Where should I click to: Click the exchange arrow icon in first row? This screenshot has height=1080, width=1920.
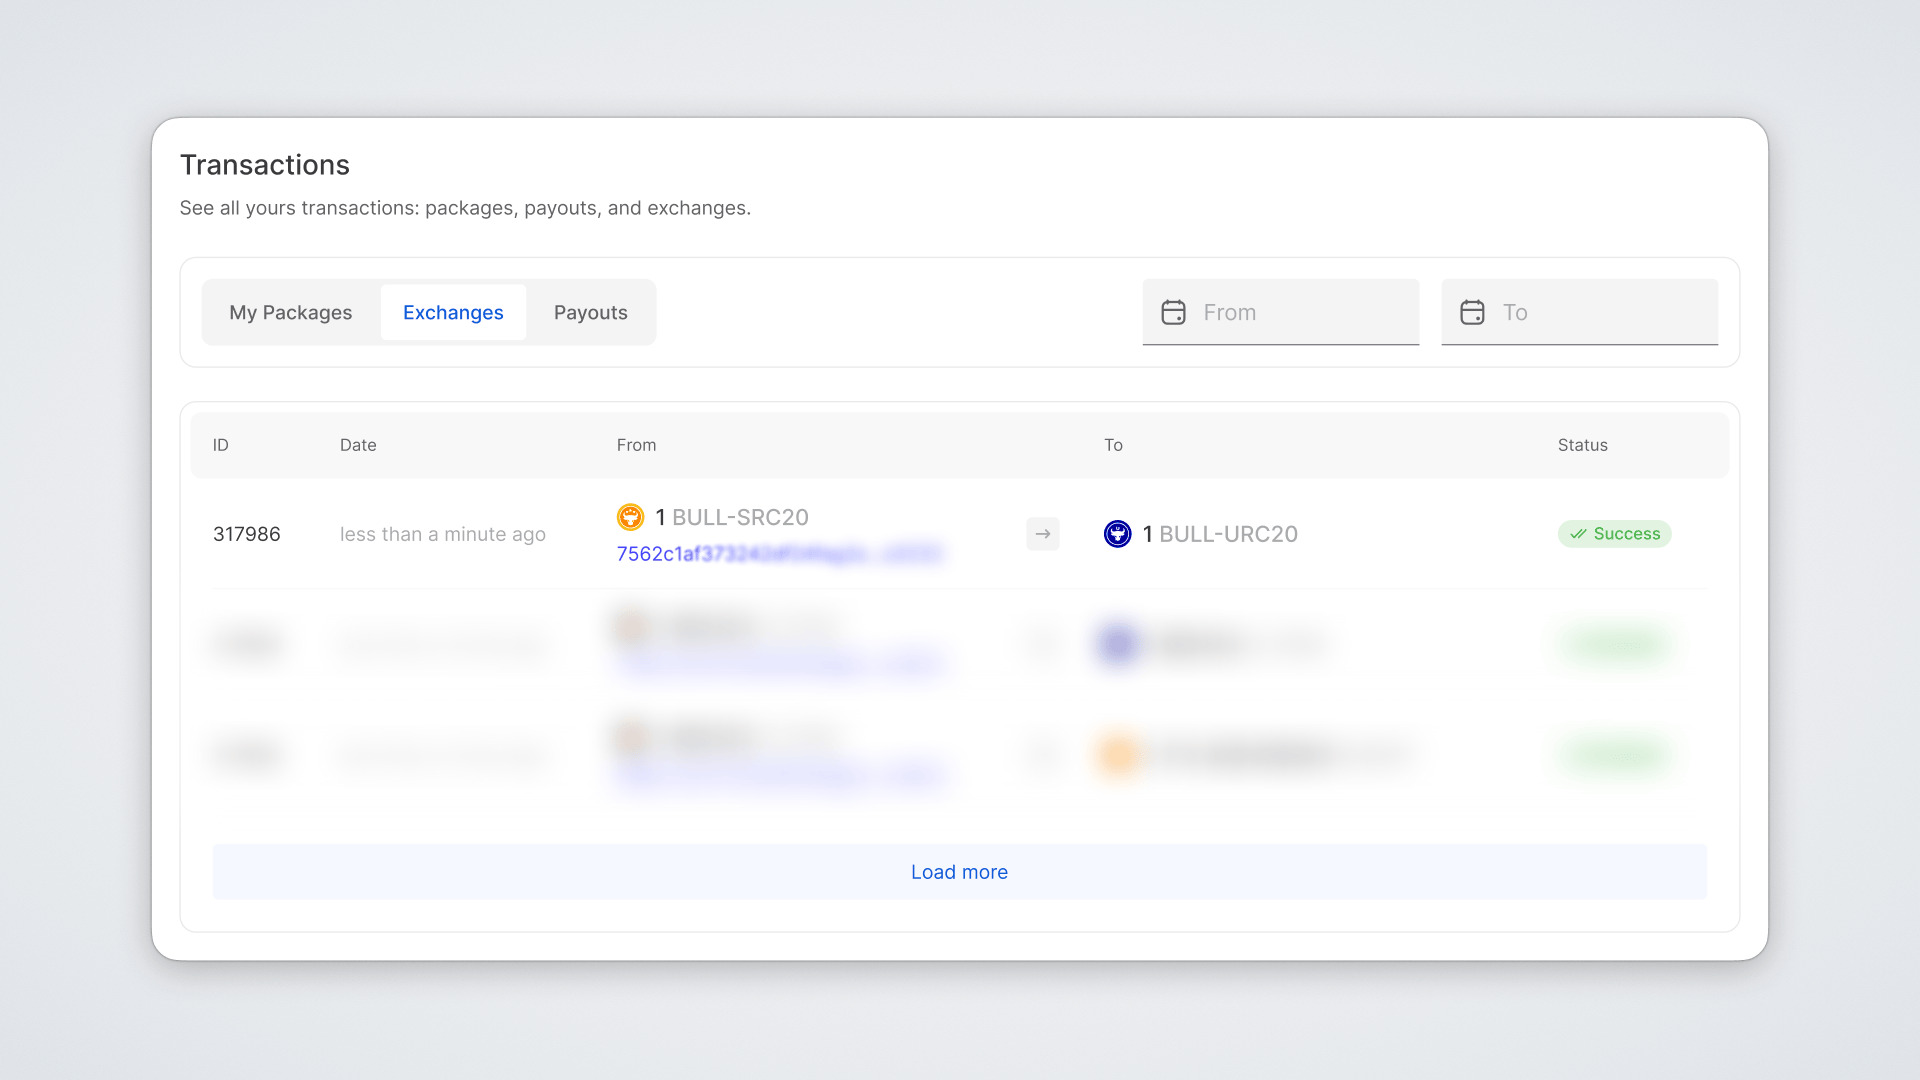(x=1042, y=534)
